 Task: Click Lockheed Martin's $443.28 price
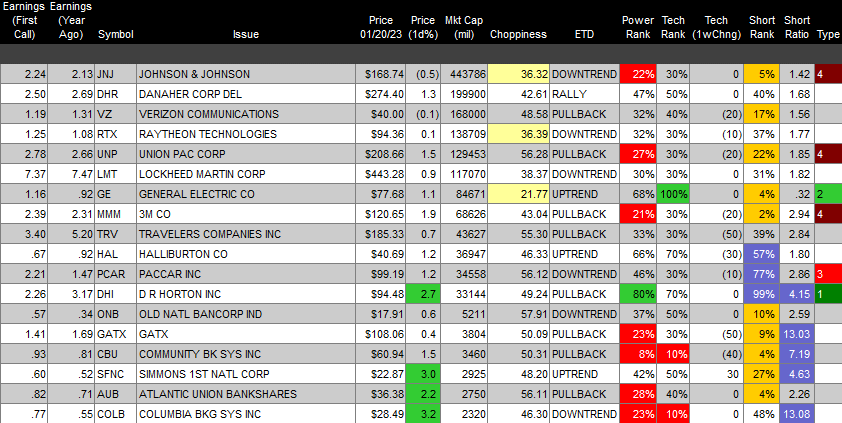[x=381, y=174]
